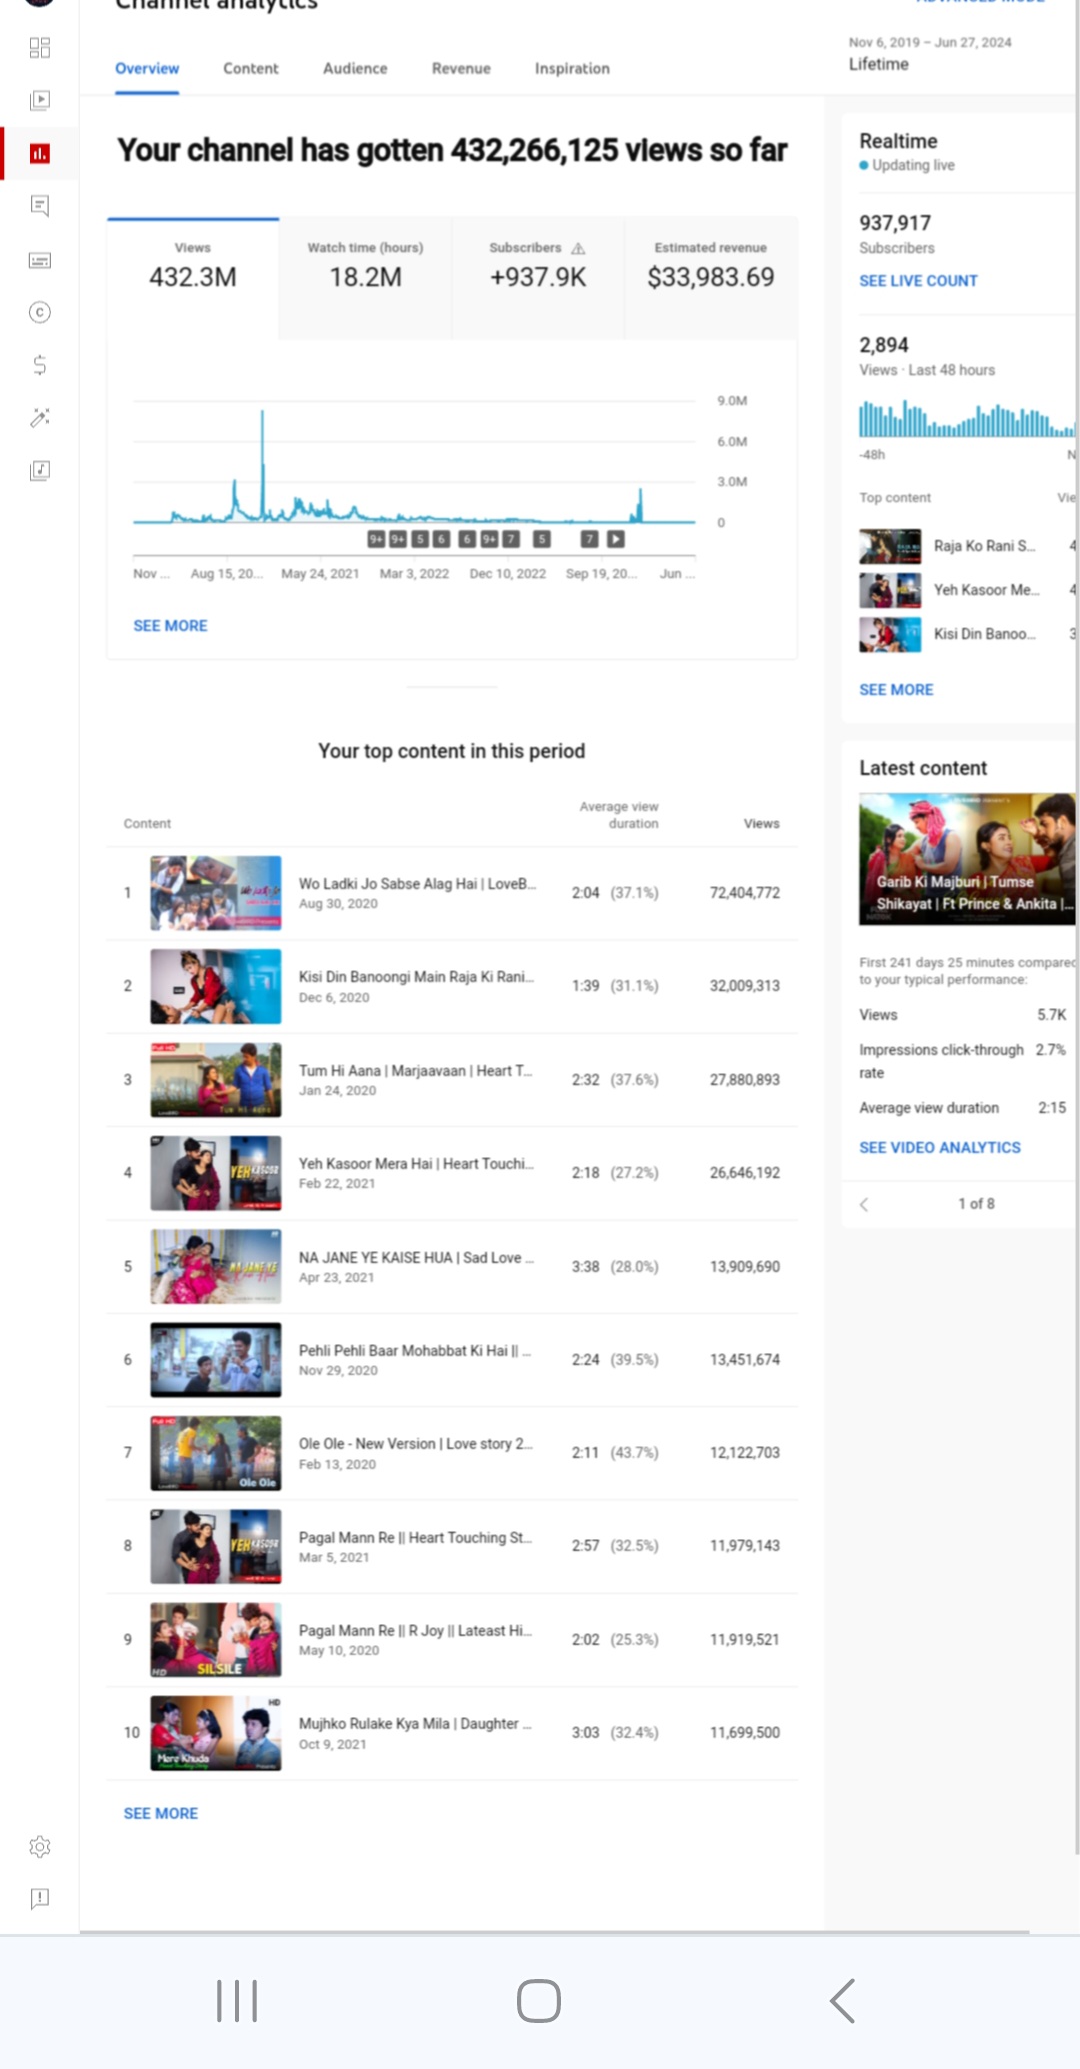This screenshot has height=2069, width=1080.
Task: Click Yeh Kasoor Me... in Realtime top content
Action: pyautogui.click(x=986, y=590)
